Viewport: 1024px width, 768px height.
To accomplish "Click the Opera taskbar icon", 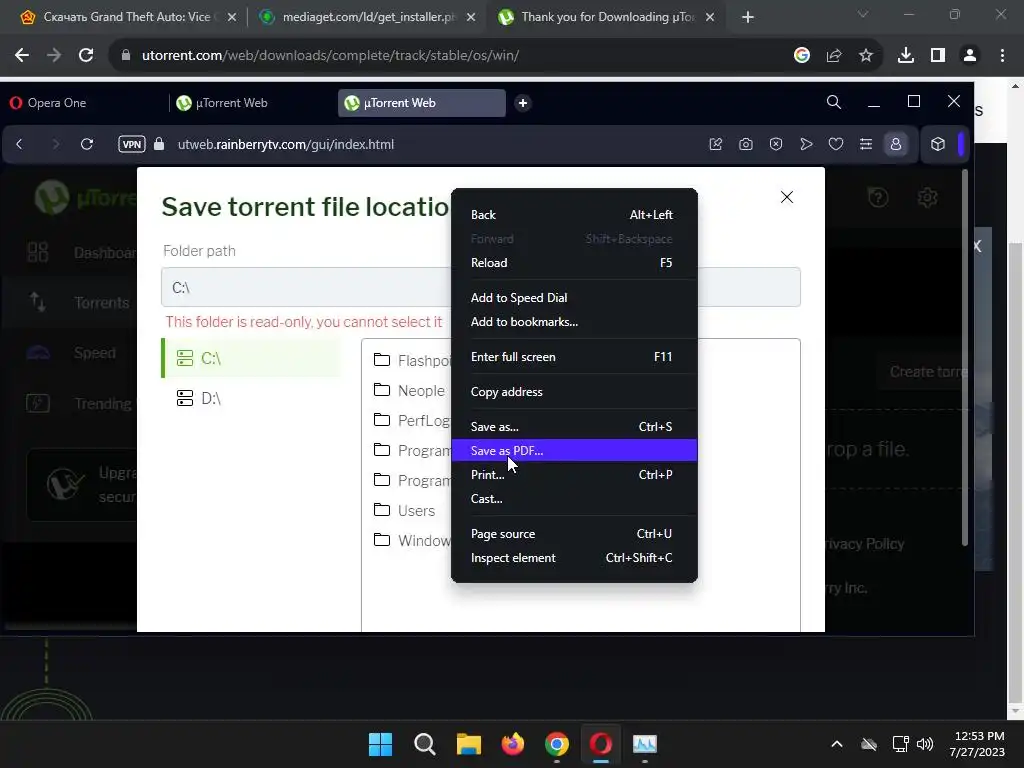I will coord(601,744).
